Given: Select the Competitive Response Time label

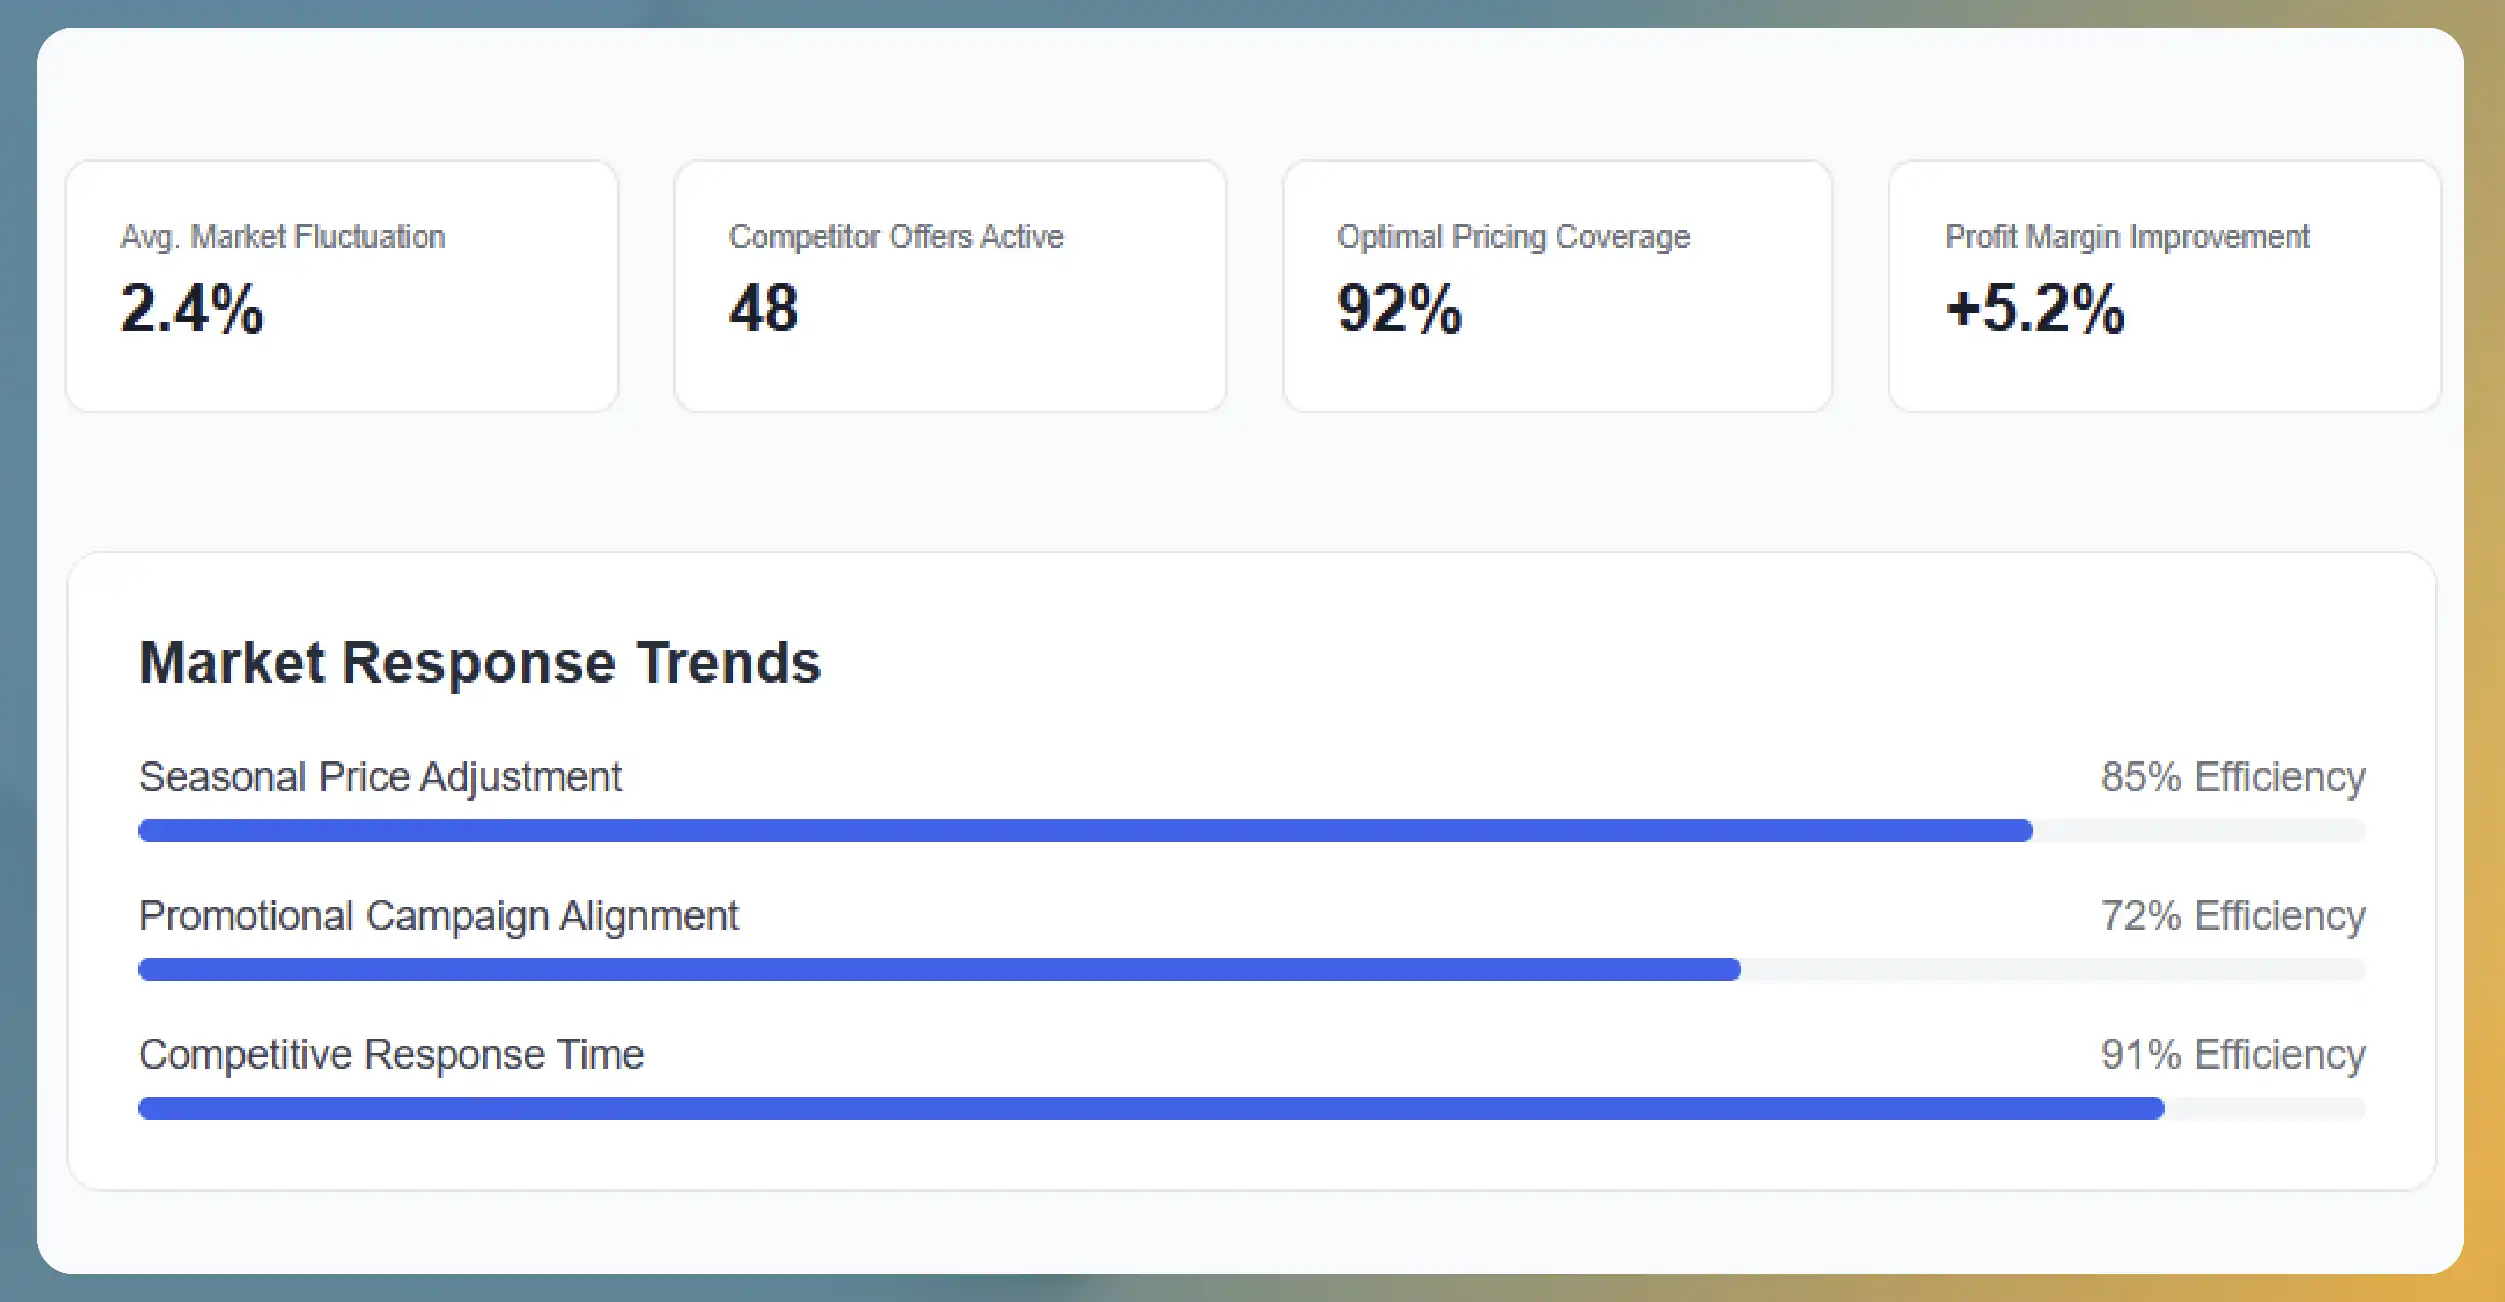Looking at the screenshot, I should (392, 1055).
